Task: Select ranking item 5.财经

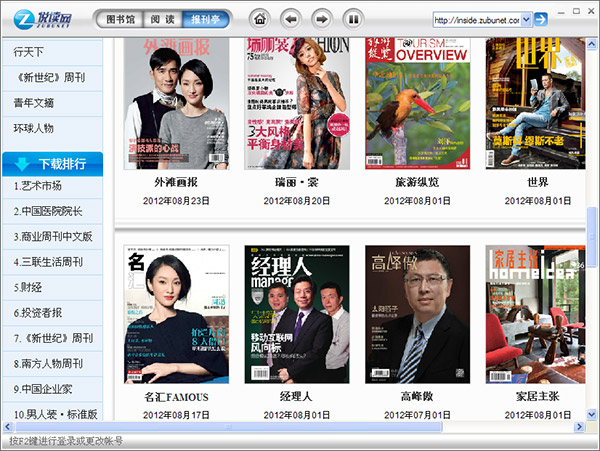Action: click(x=52, y=288)
